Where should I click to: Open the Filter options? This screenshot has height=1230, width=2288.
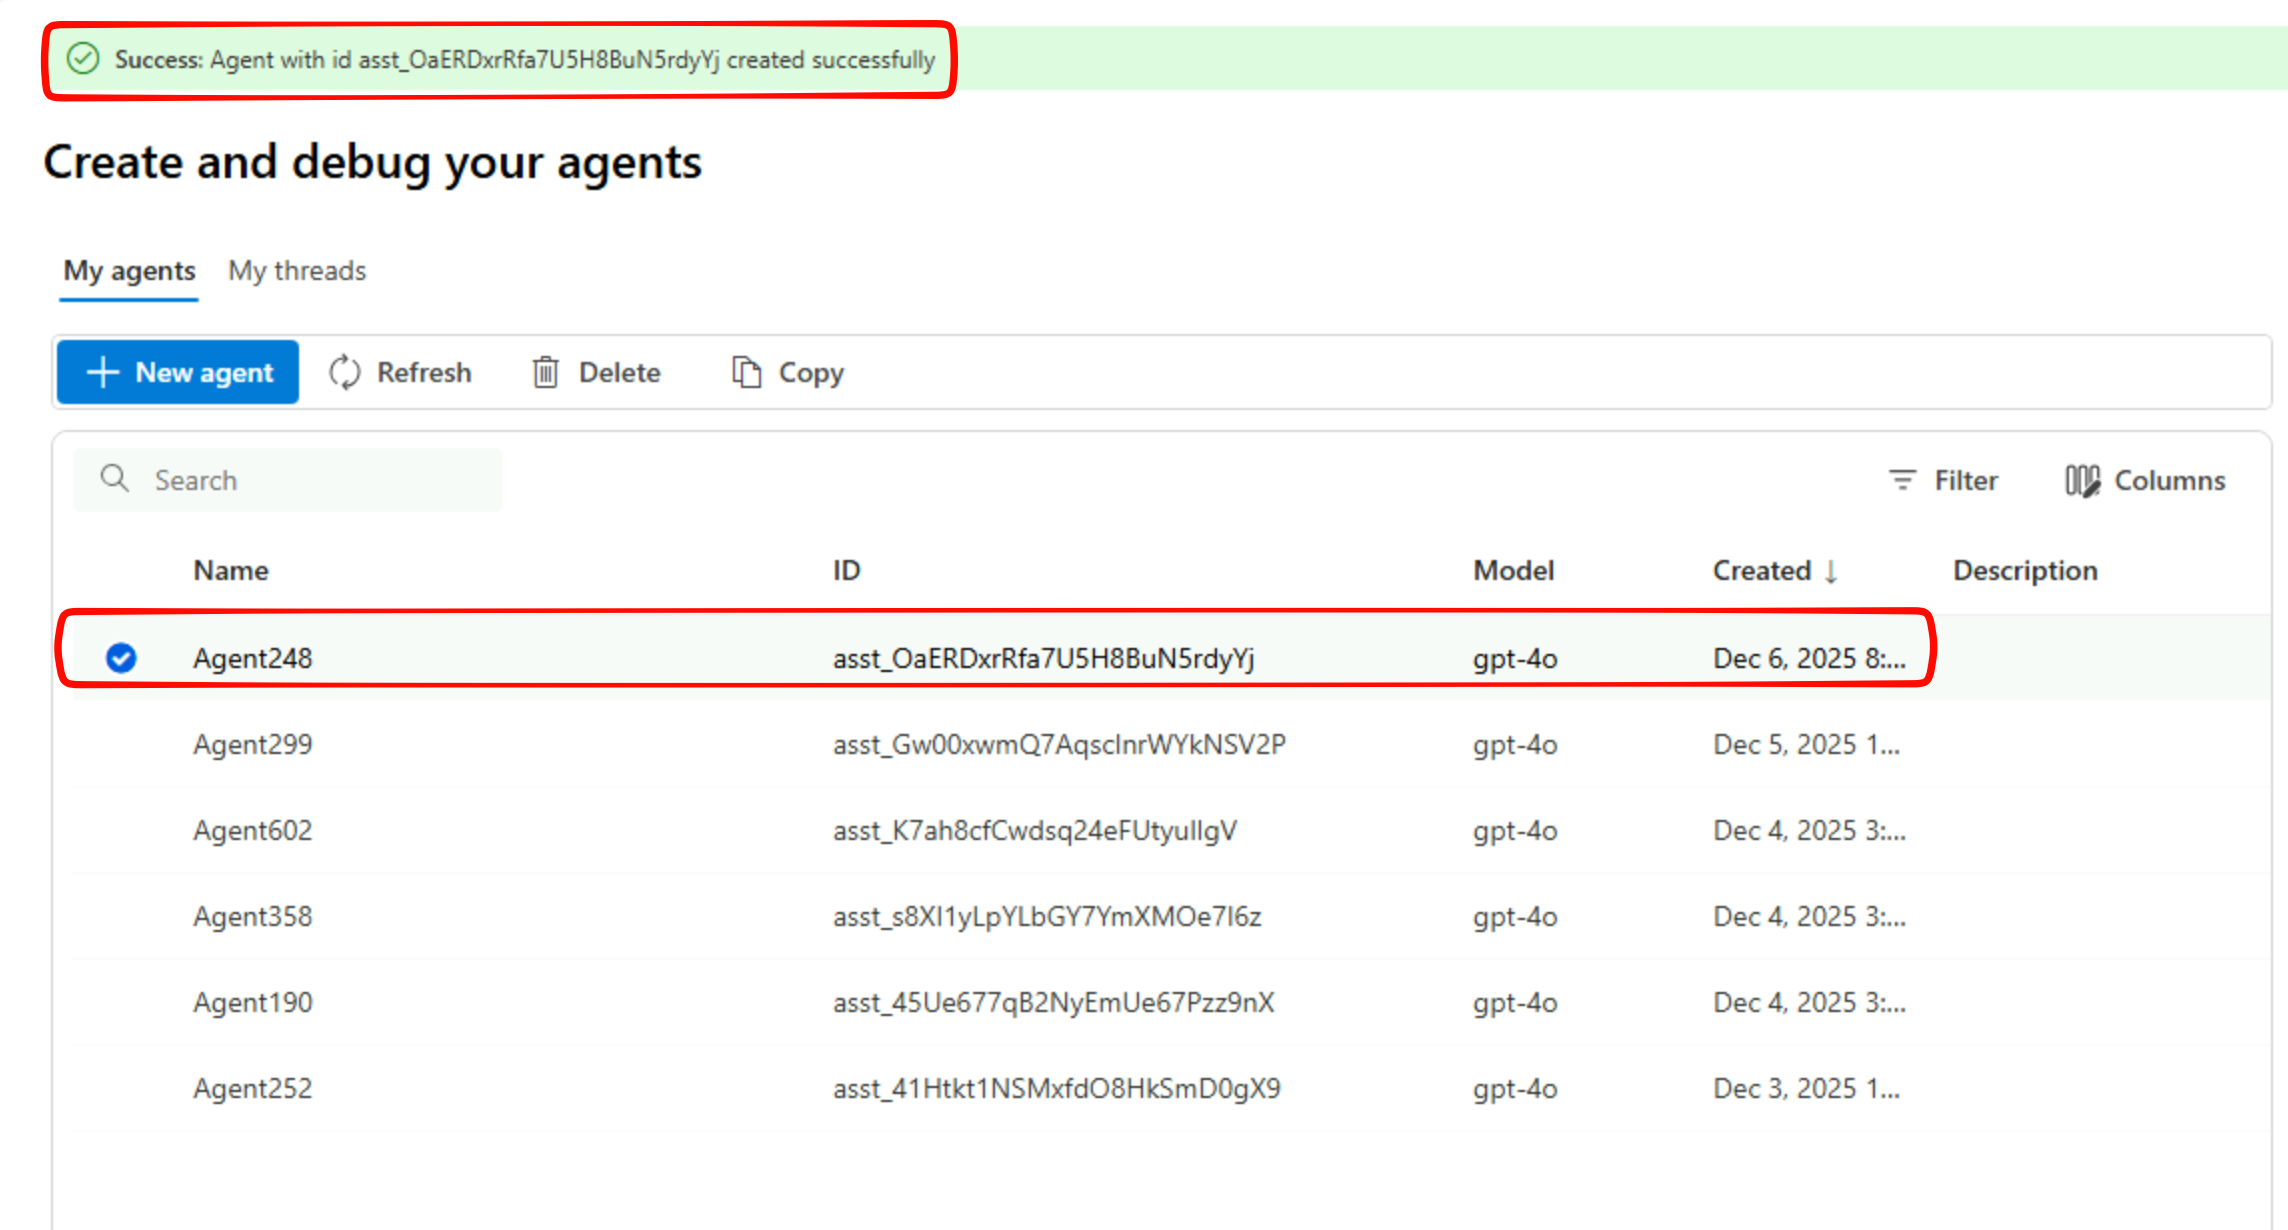pyautogui.click(x=1943, y=480)
